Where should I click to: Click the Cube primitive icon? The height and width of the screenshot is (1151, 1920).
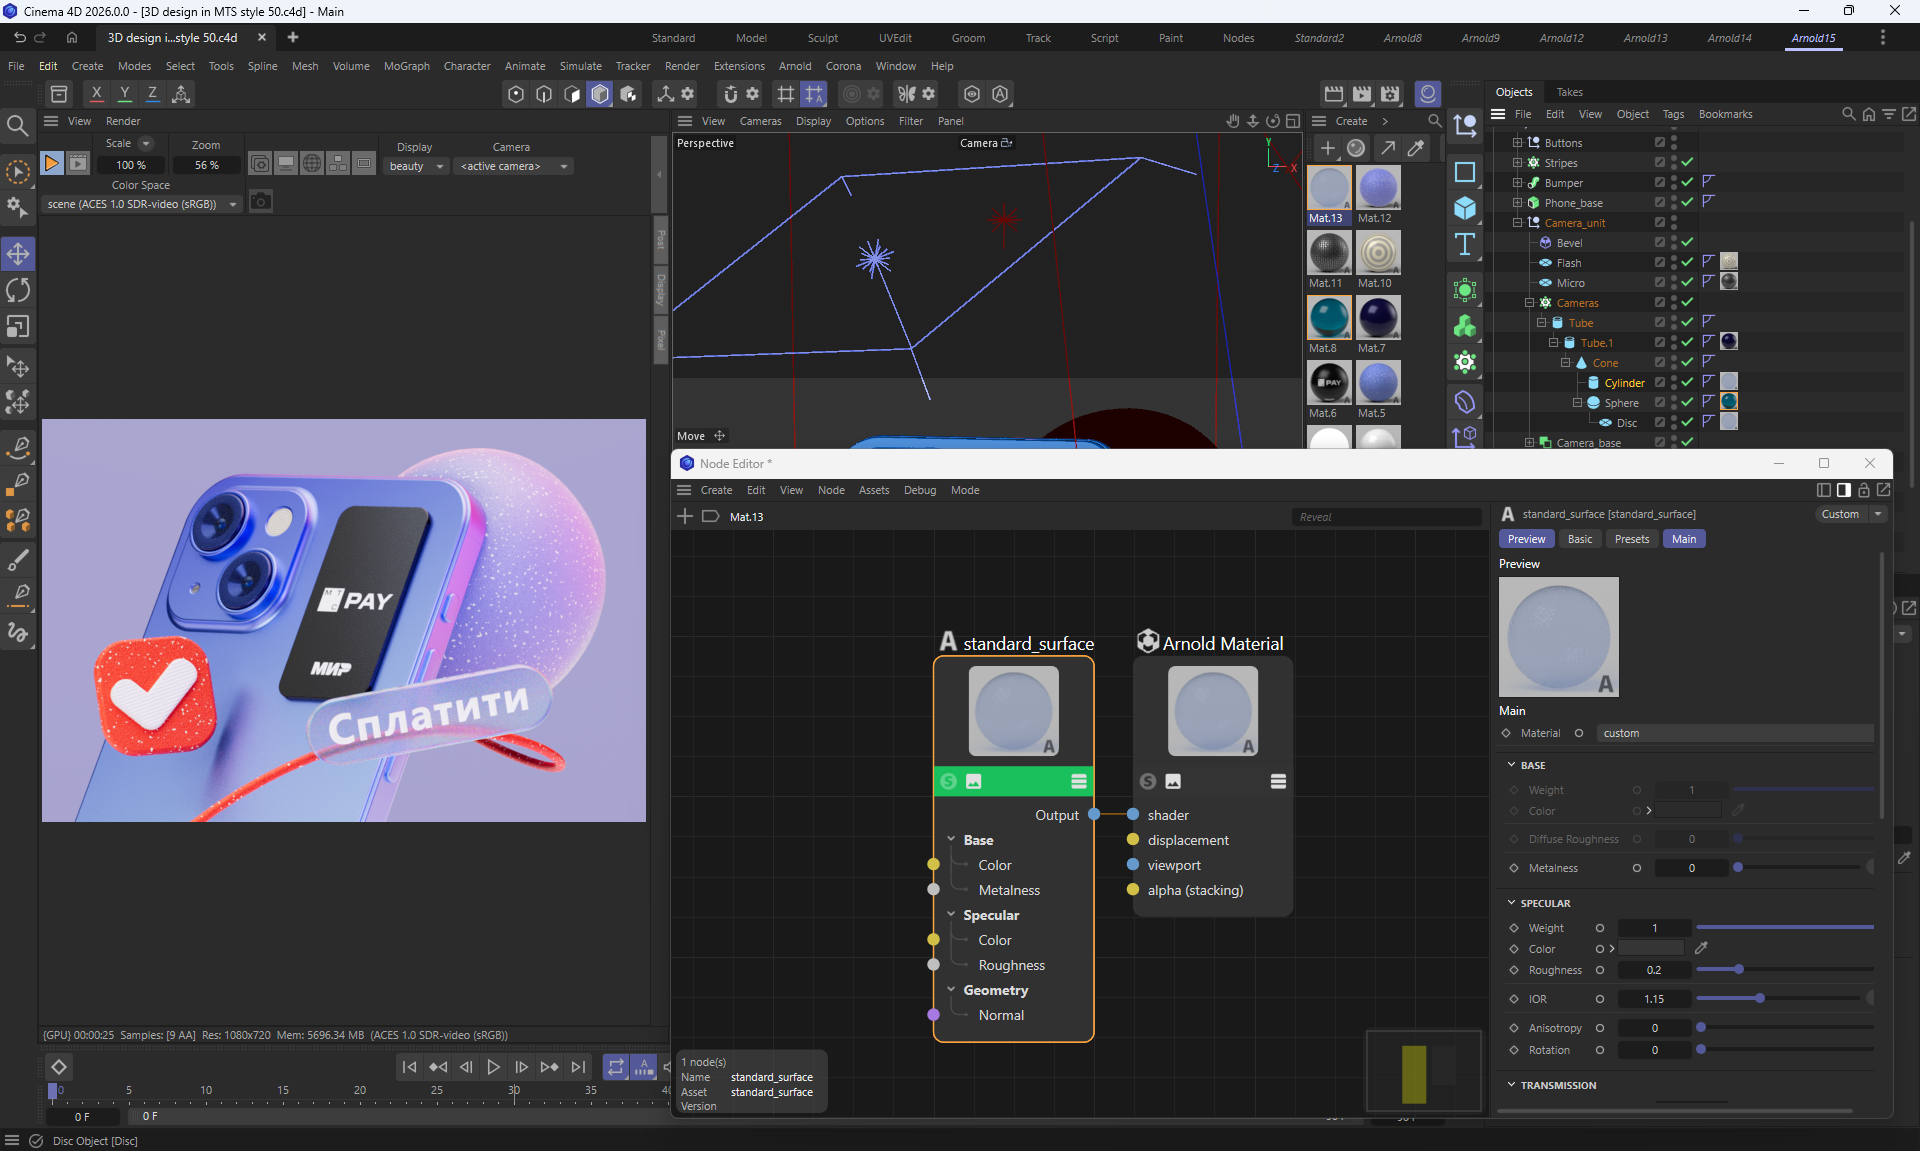point(1465,208)
